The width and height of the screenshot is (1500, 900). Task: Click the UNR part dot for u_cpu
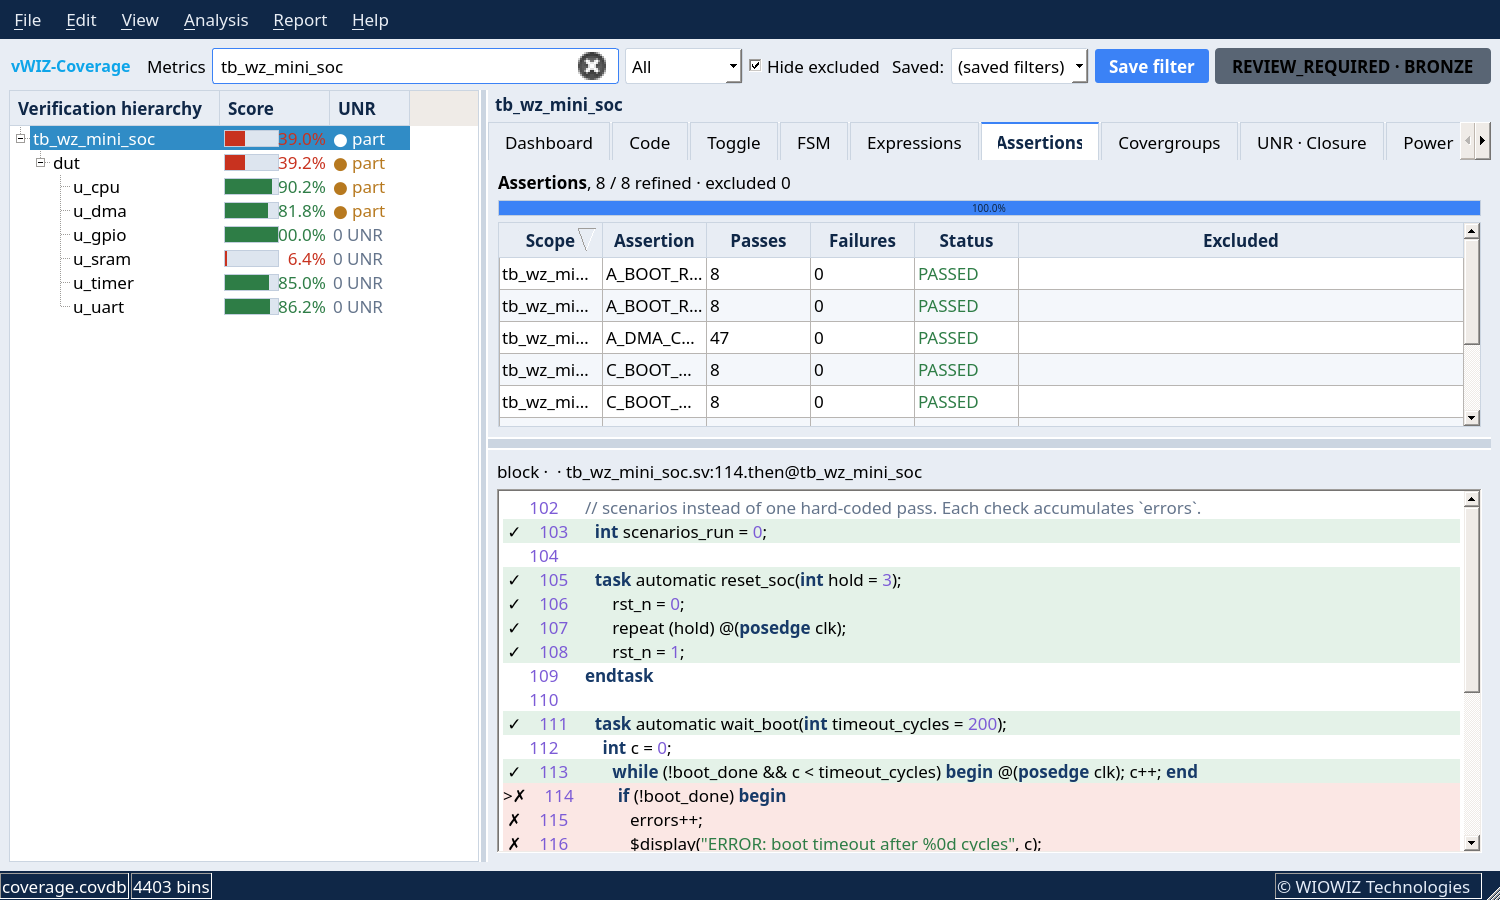pyautogui.click(x=340, y=188)
